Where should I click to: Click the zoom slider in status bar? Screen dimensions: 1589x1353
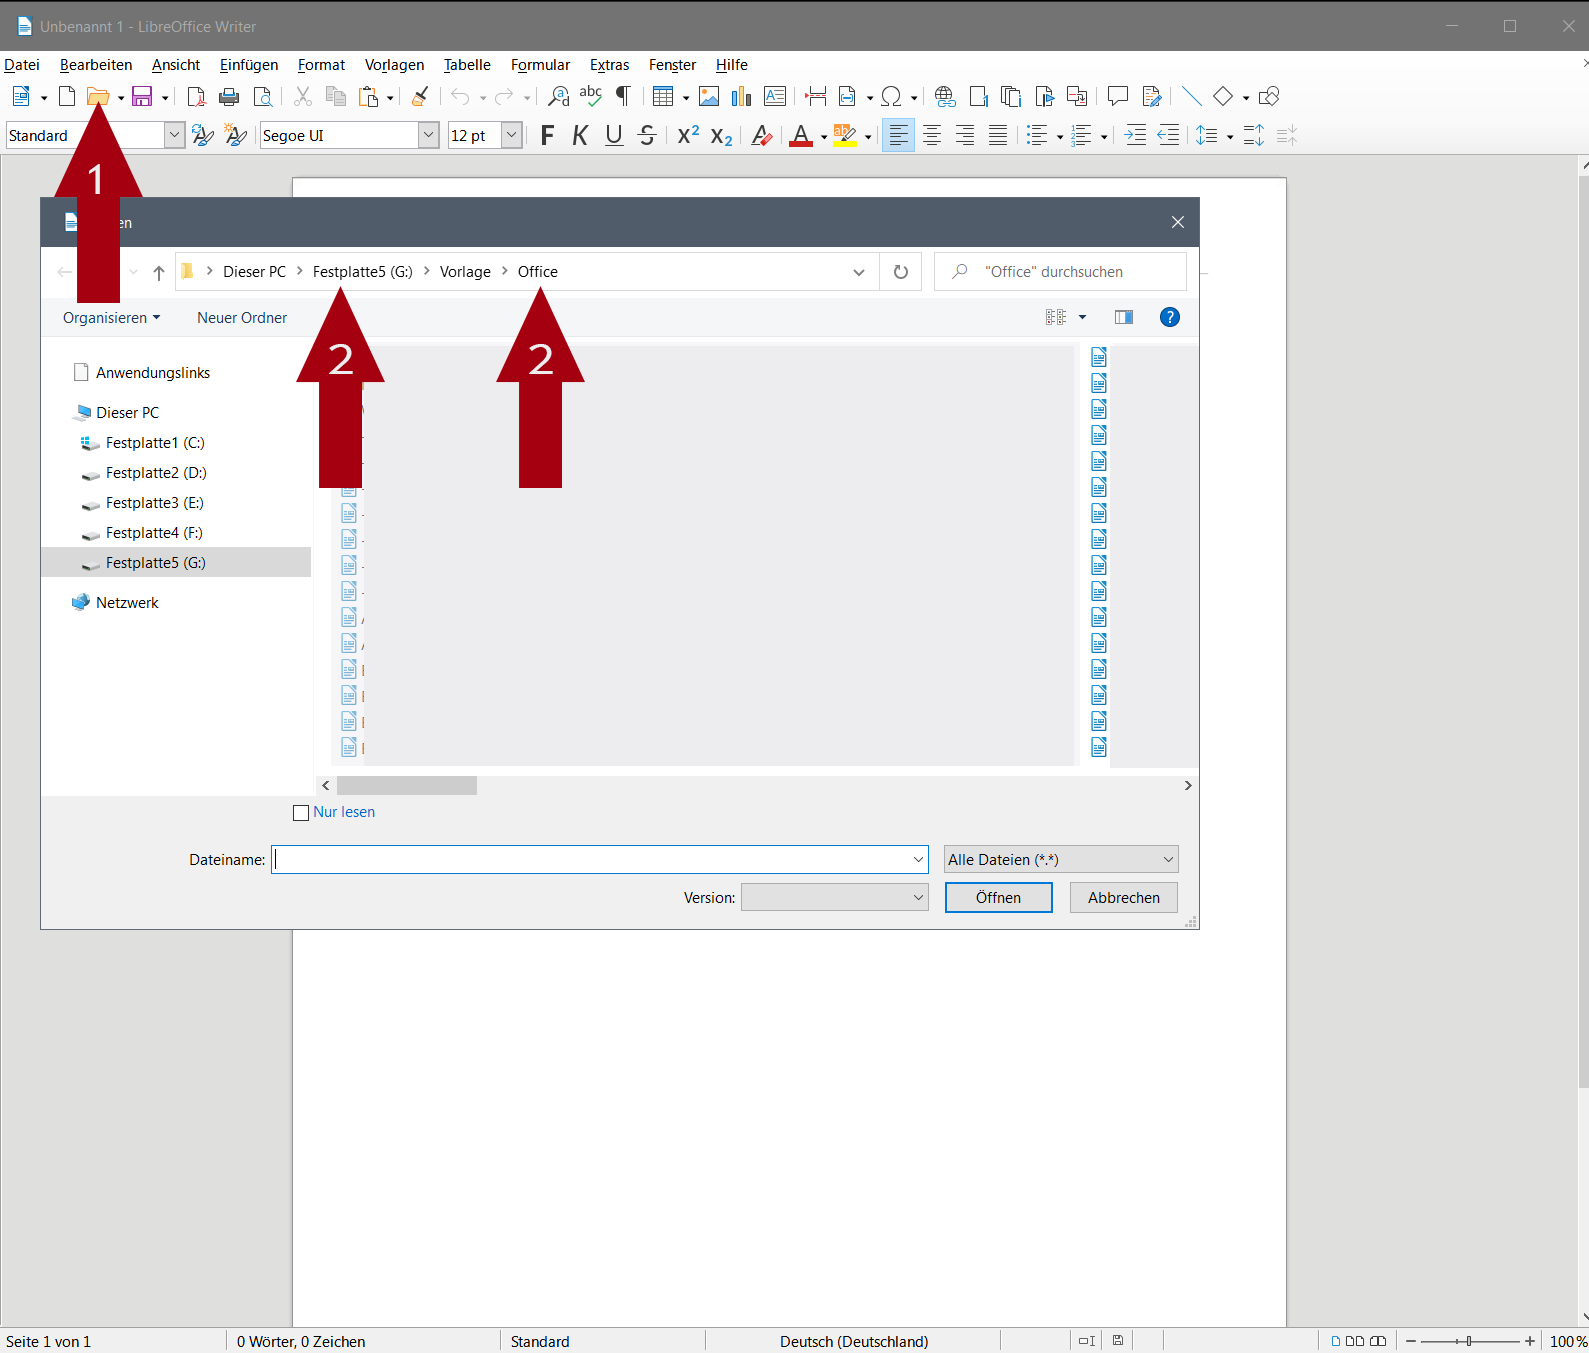pos(1469,1341)
